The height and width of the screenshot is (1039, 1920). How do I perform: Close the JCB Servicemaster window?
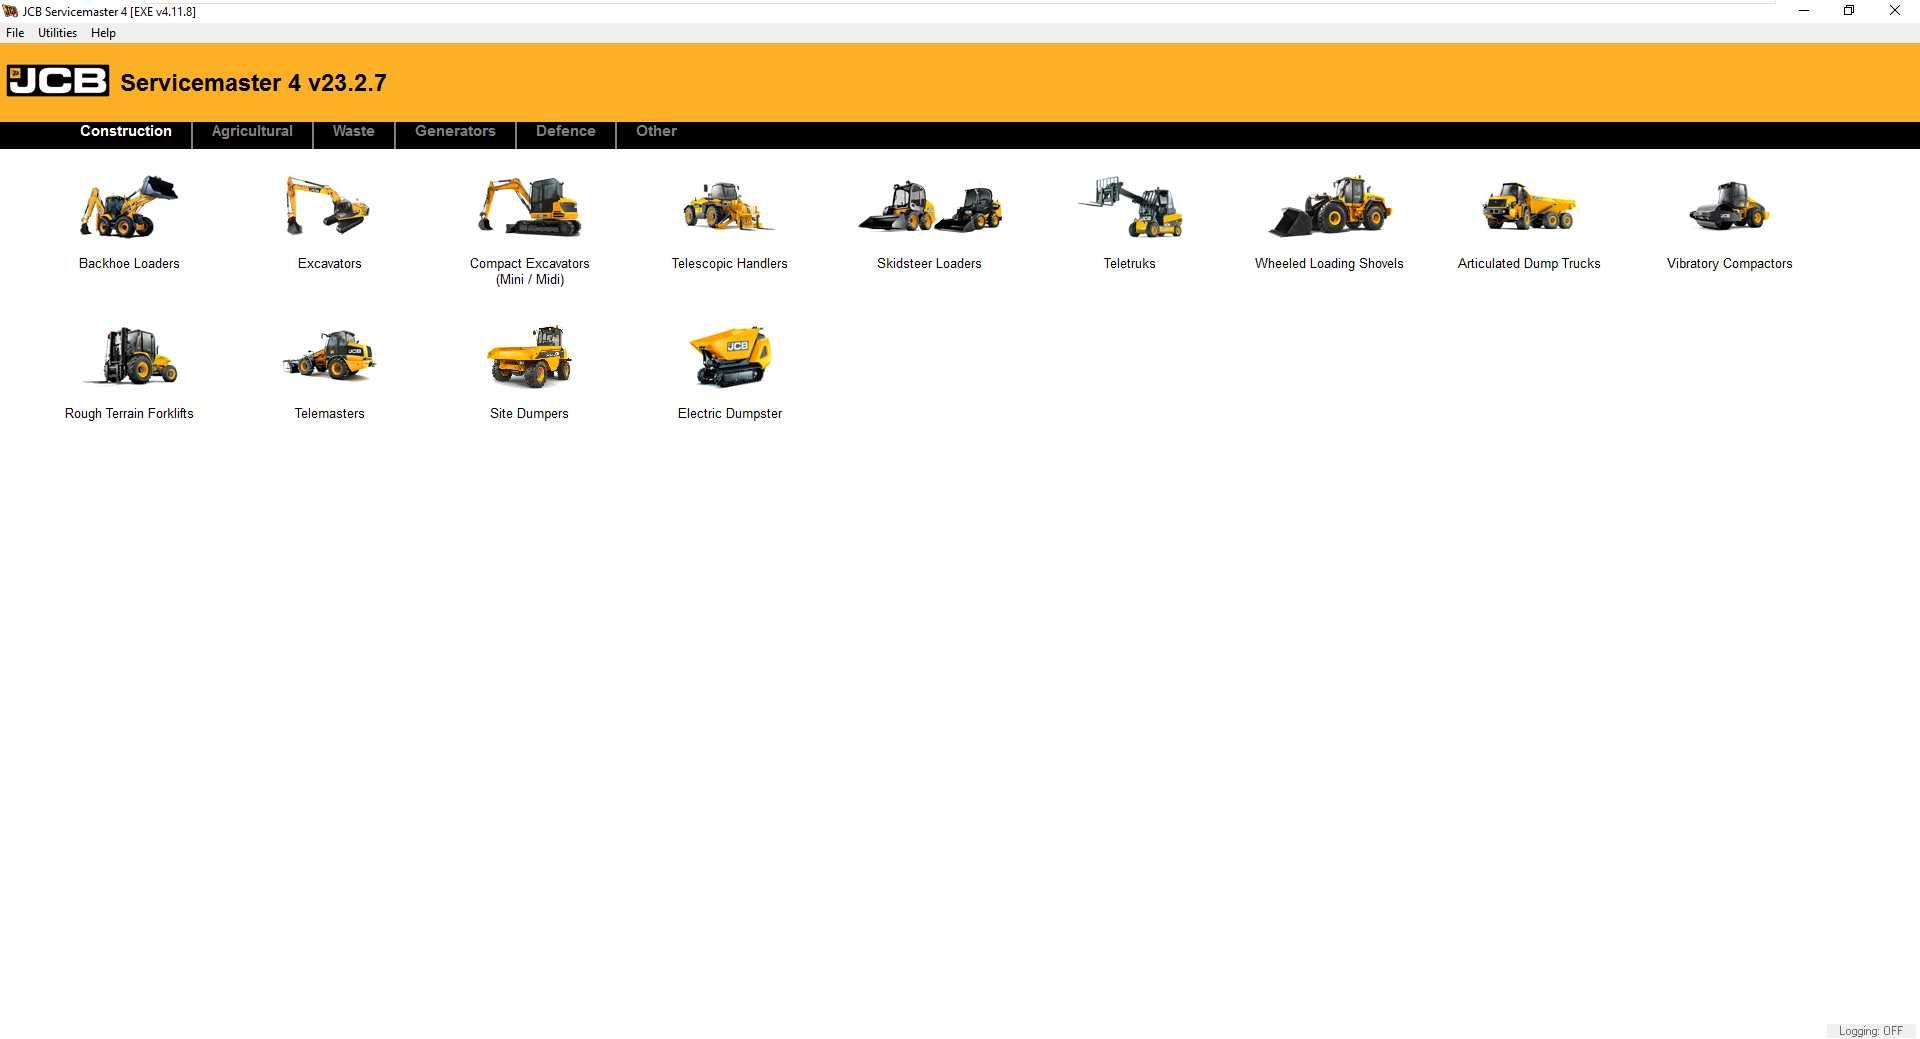point(1894,11)
